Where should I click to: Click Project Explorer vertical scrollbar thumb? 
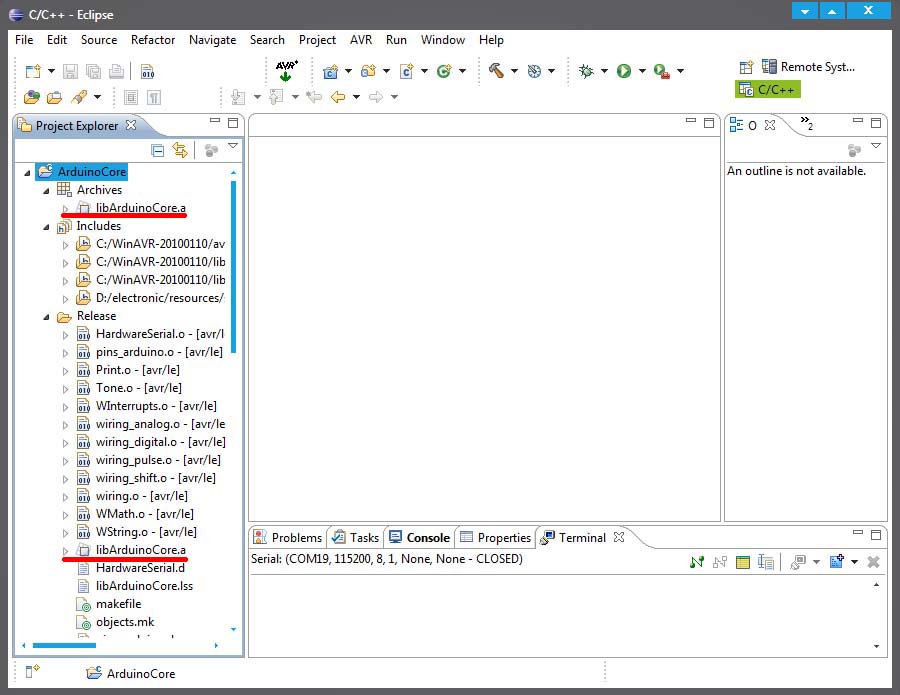tap(234, 267)
